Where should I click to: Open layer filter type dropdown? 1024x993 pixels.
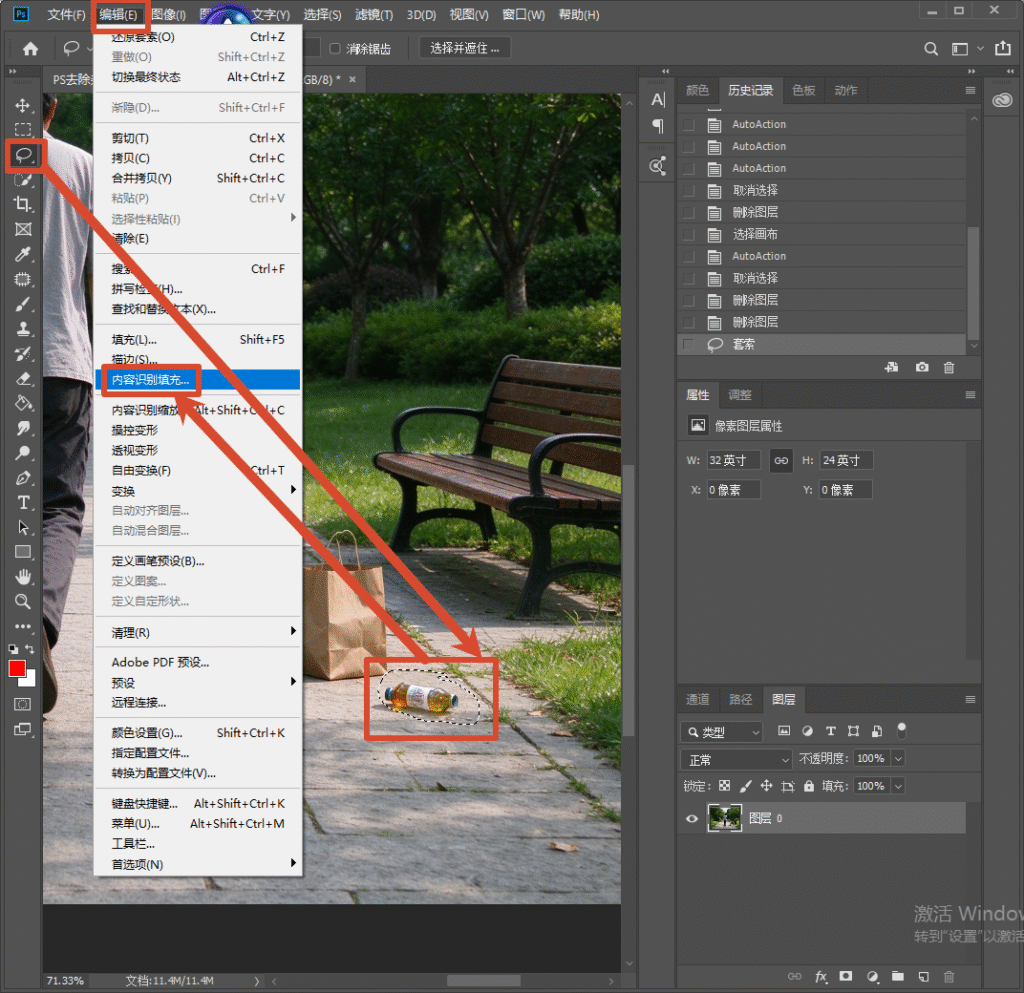click(721, 732)
